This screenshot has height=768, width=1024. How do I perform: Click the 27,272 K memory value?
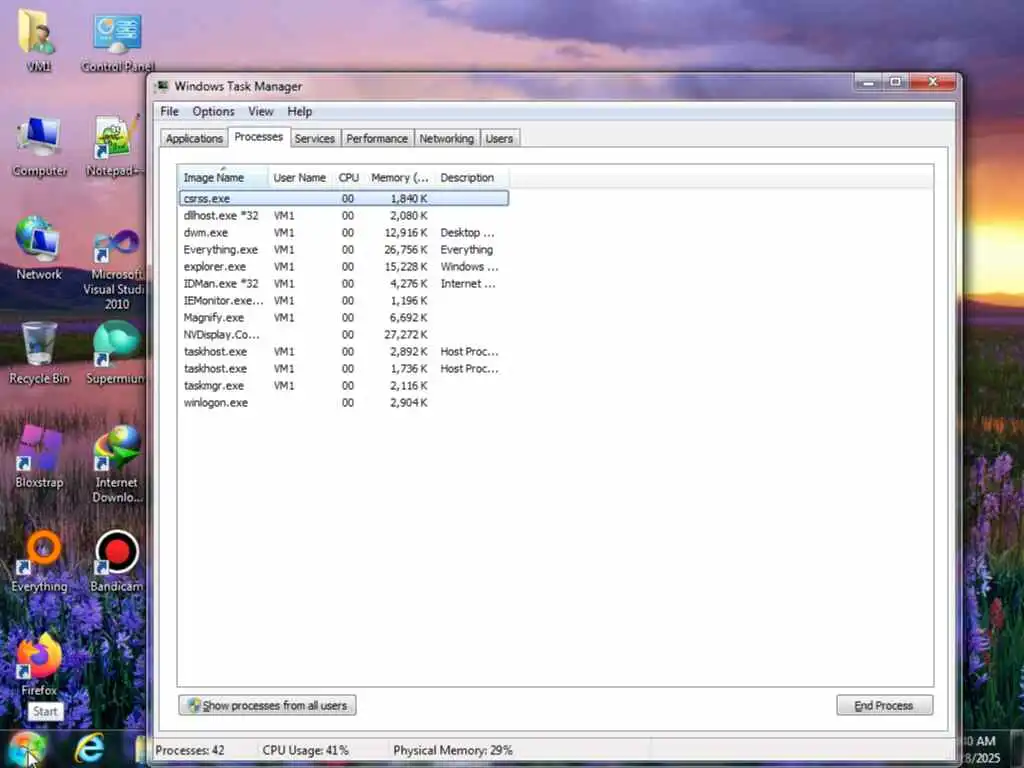[406, 334]
